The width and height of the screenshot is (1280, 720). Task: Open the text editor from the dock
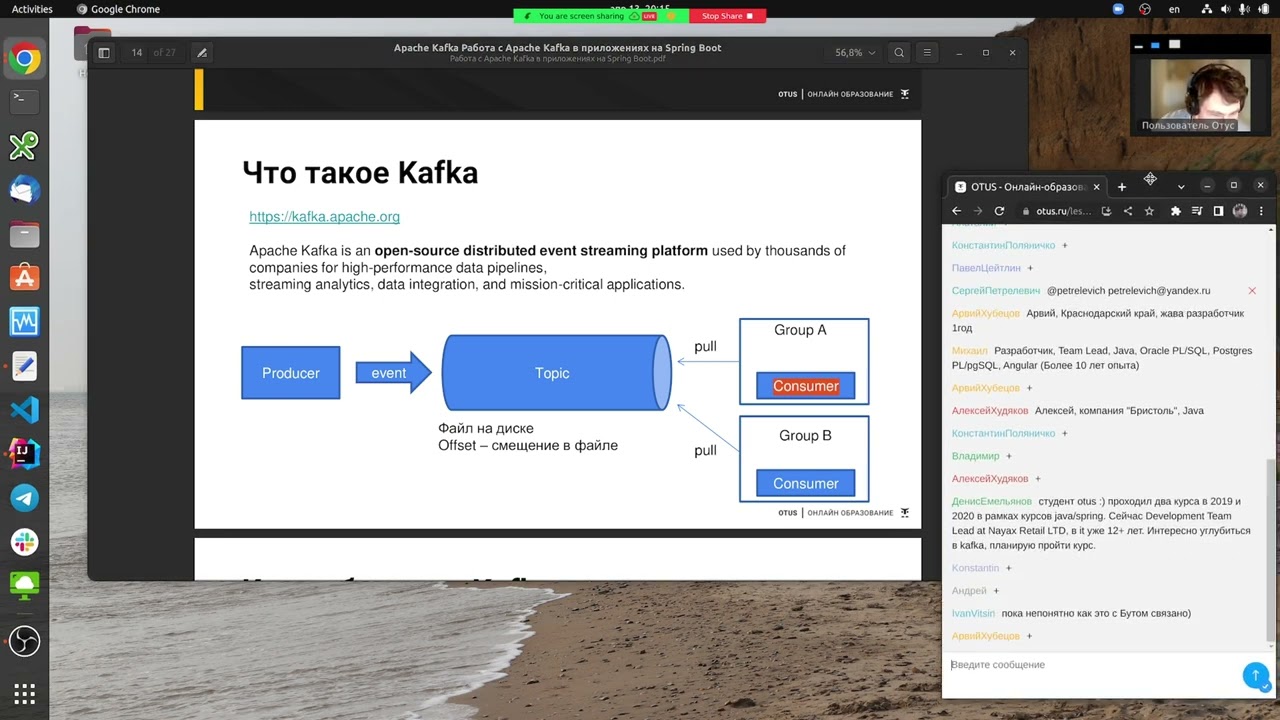(x=24, y=366)
